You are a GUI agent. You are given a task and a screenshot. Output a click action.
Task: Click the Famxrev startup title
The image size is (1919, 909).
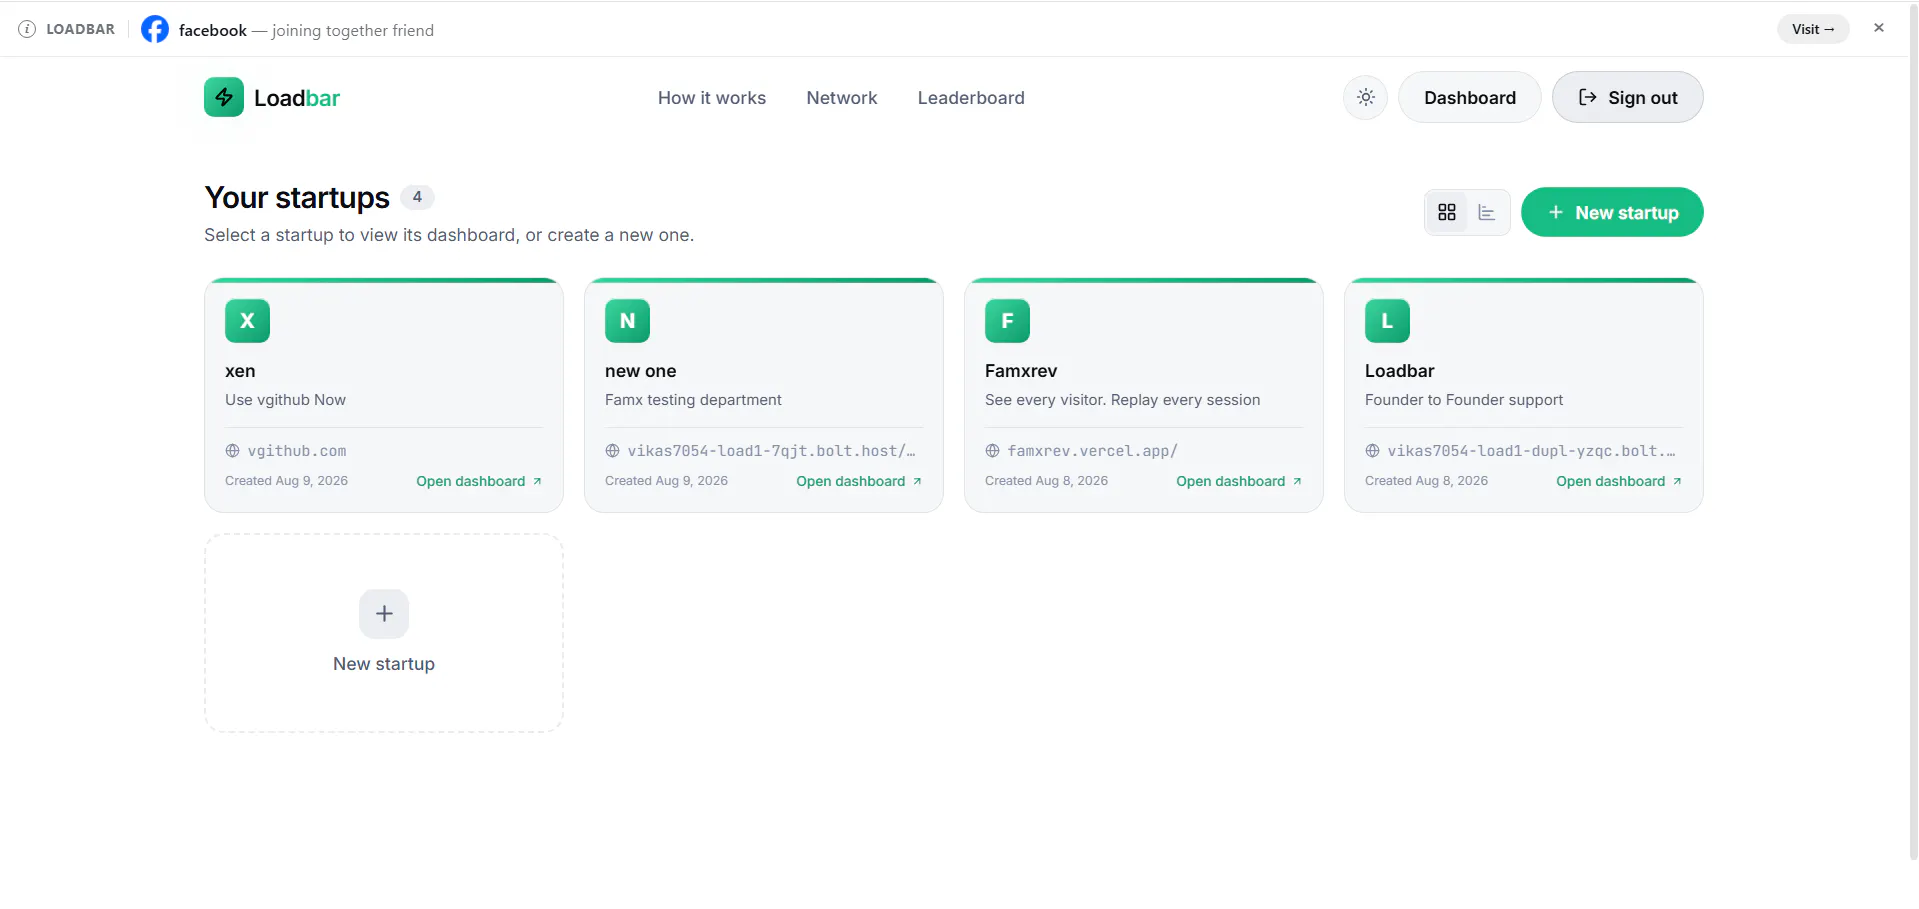[1021, 371]
